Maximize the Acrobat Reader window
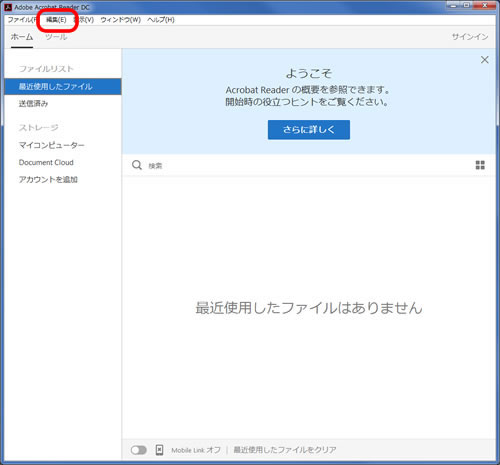500x465 pixels. 467,5
